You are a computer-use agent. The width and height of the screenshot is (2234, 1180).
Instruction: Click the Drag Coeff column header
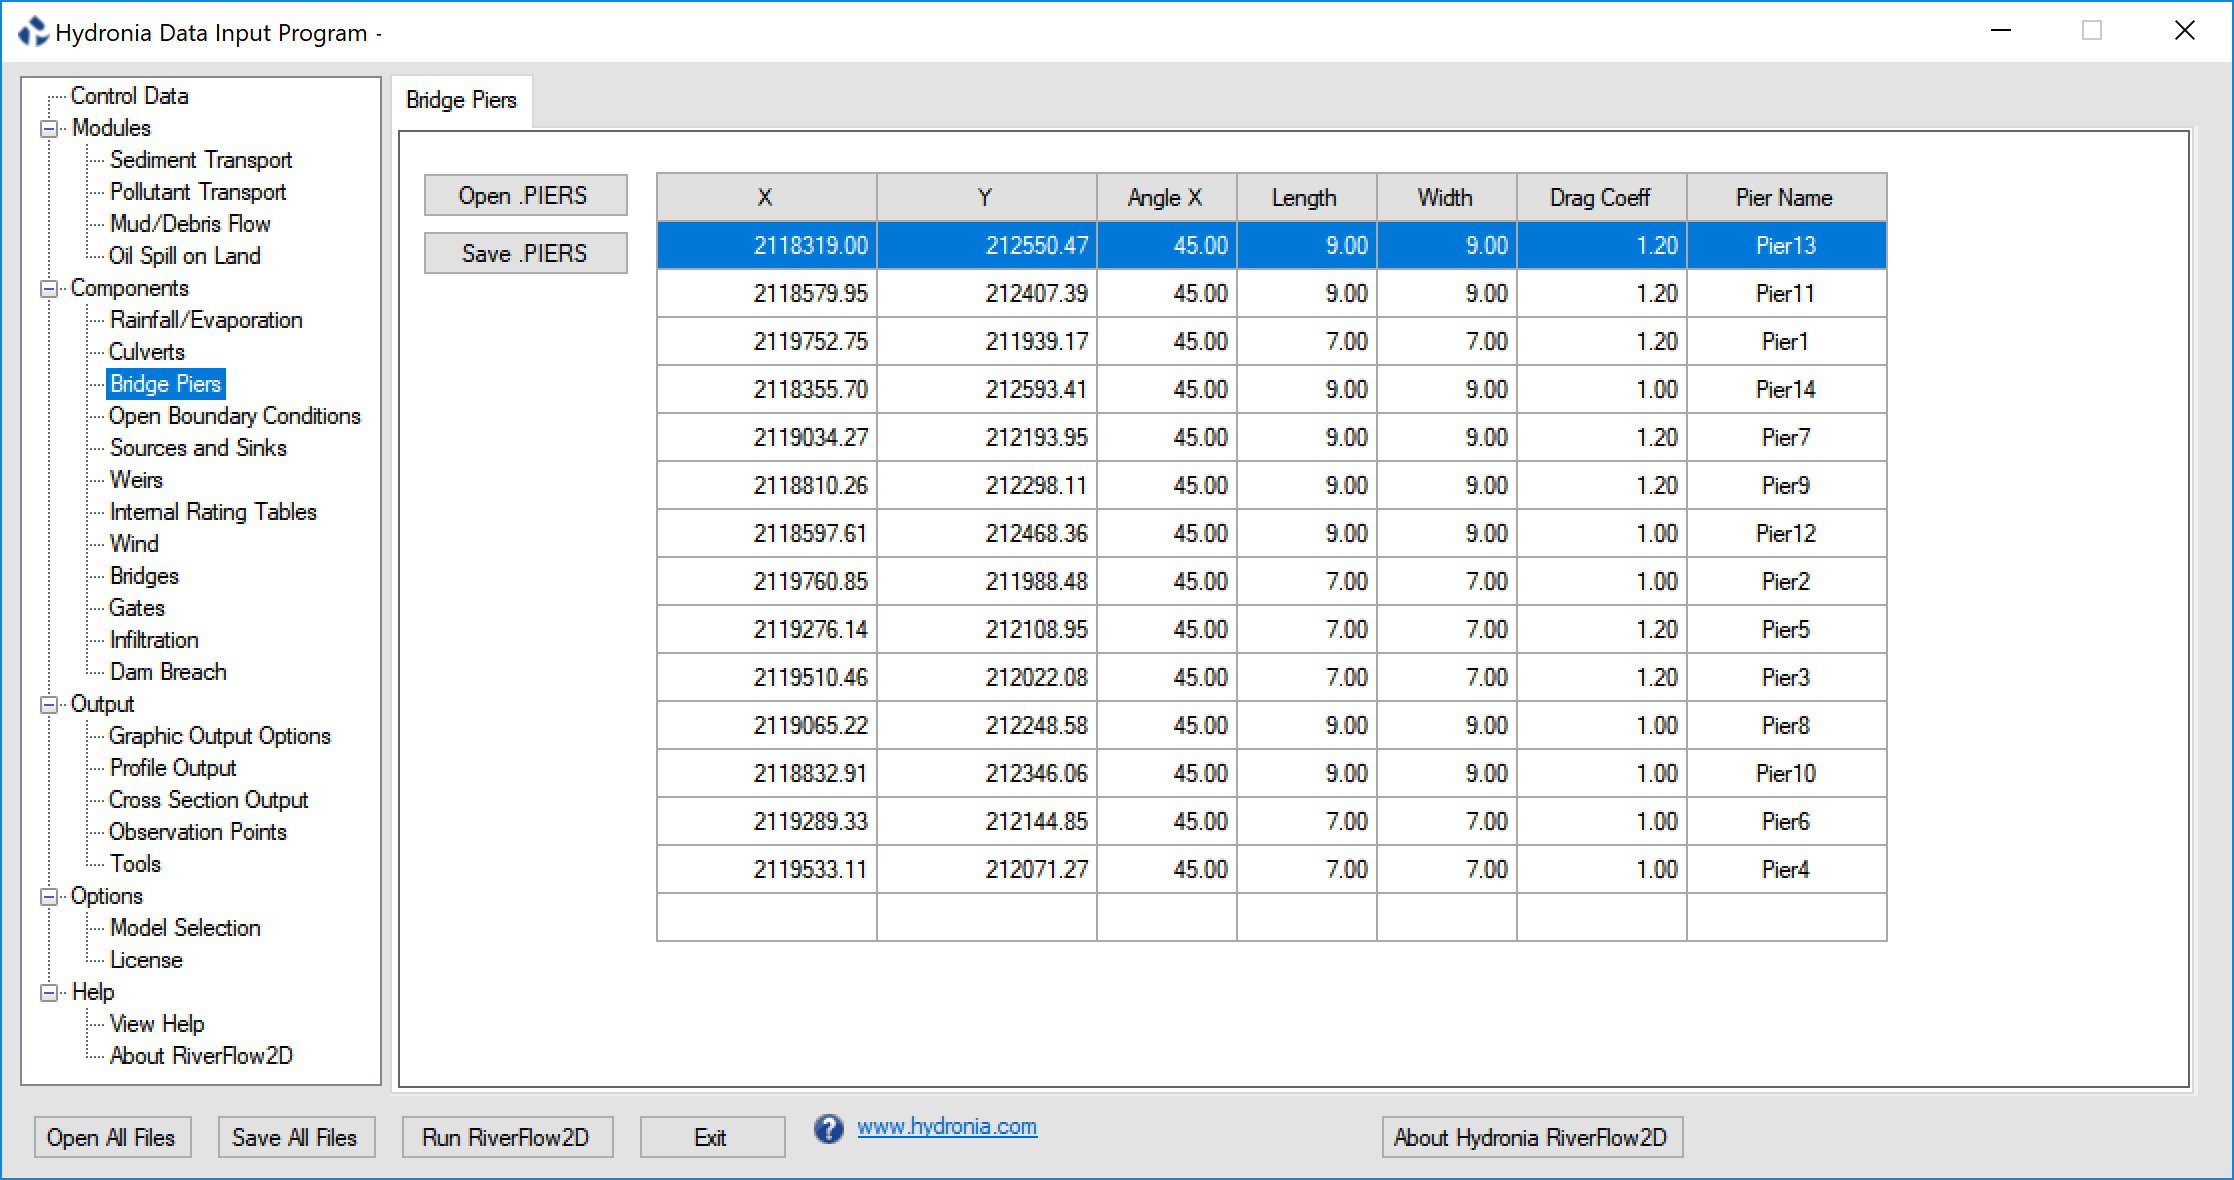pos(1602,197)
